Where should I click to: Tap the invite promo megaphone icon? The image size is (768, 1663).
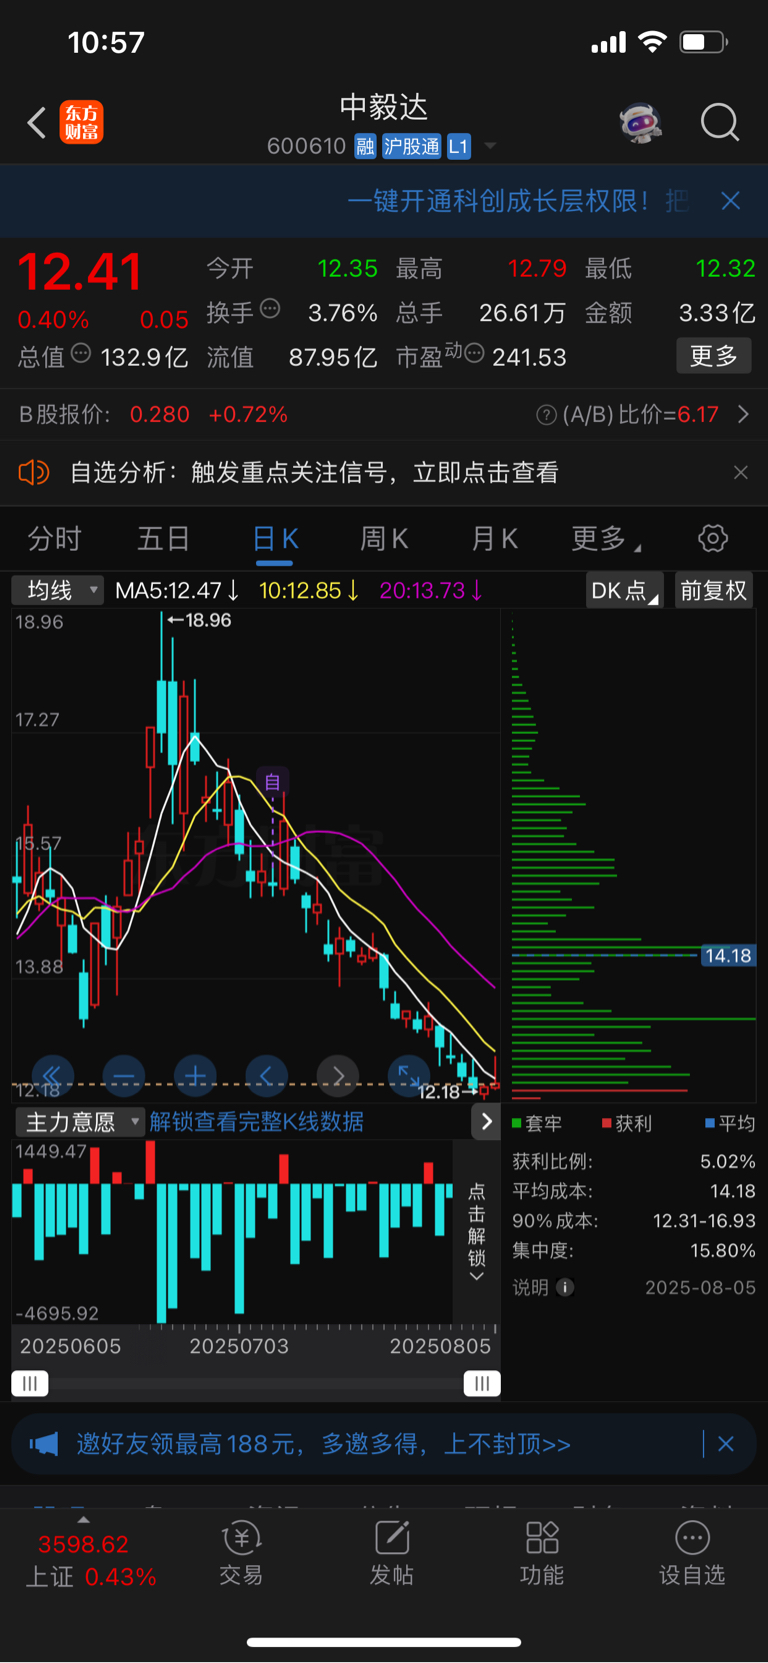pyautogui.click(x=44, y=1444)
